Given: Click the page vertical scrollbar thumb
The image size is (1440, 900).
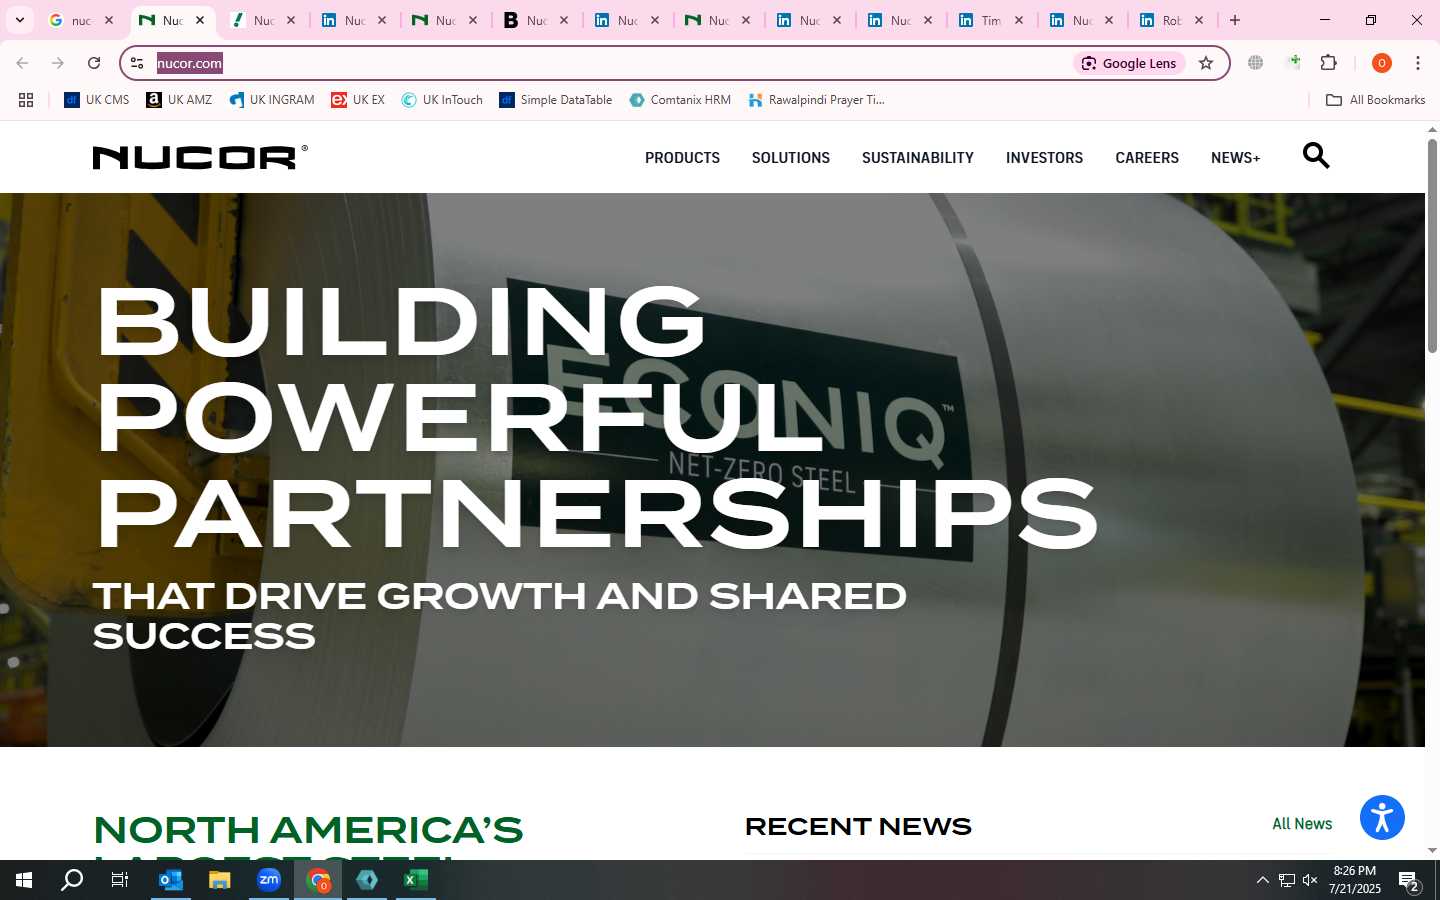Looking at the screenshot, I should 1432,245.
